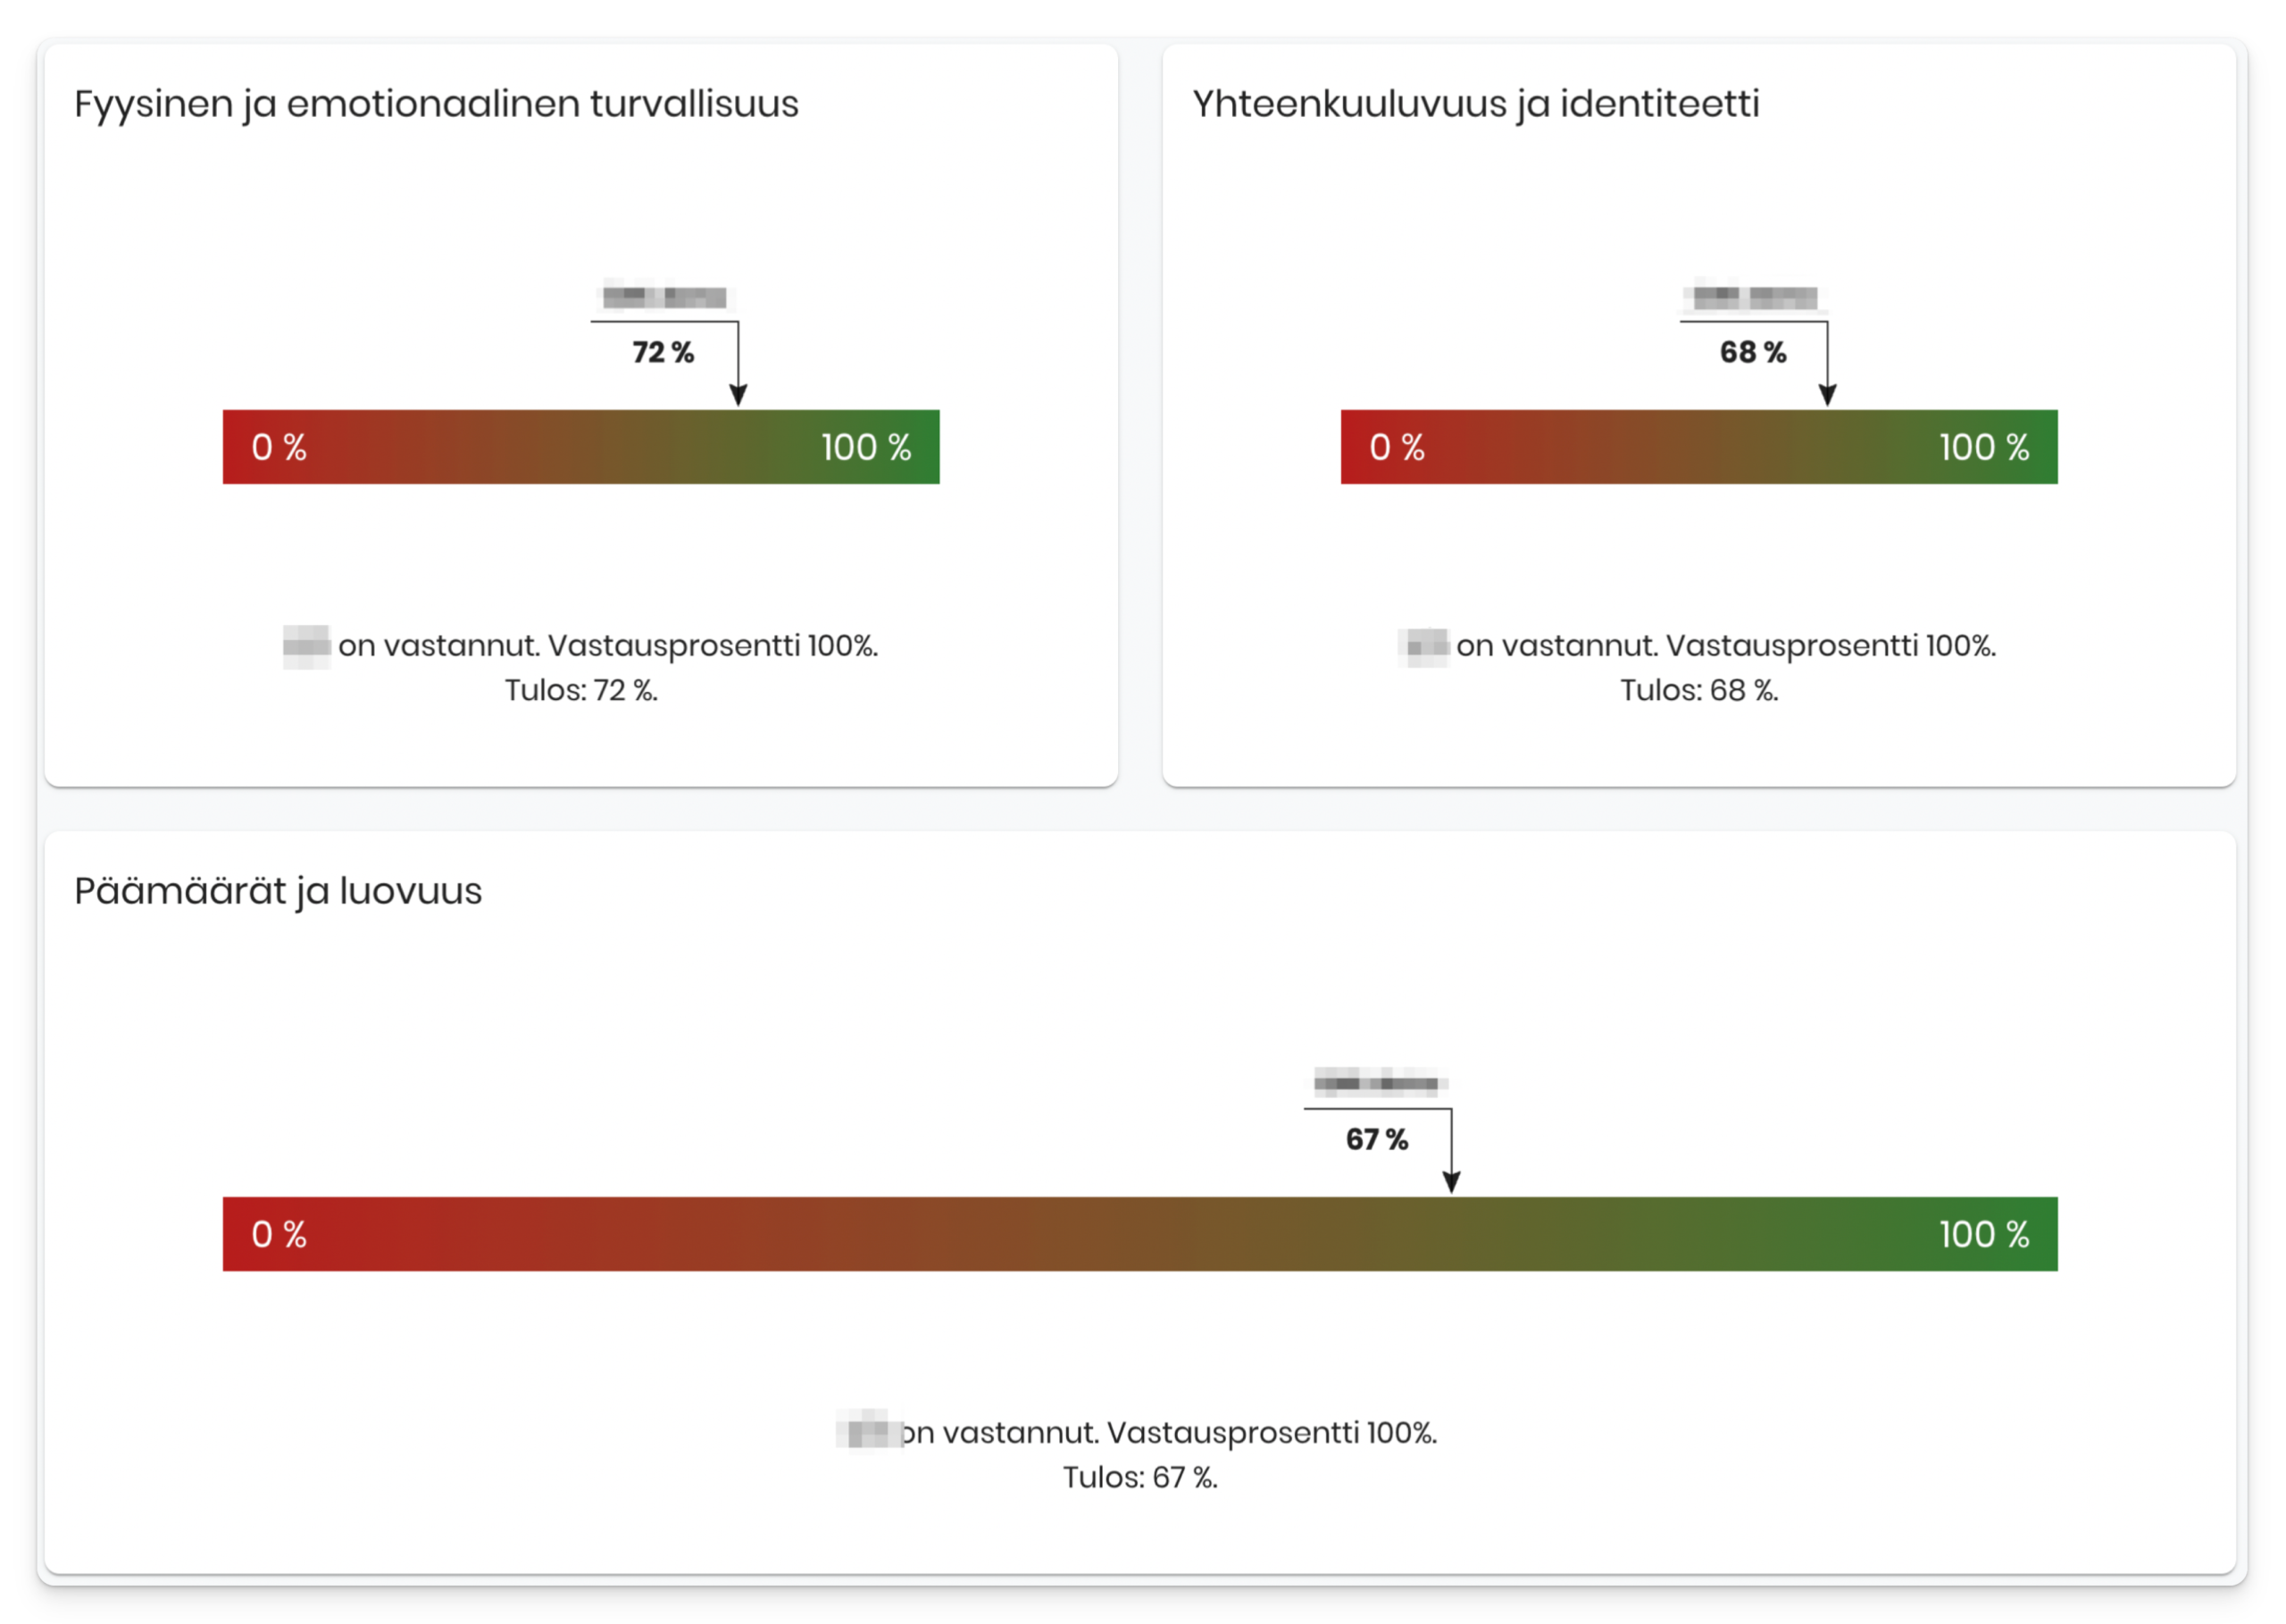Click the "Tulos: 67 %." result text

click(1140, 1477)
